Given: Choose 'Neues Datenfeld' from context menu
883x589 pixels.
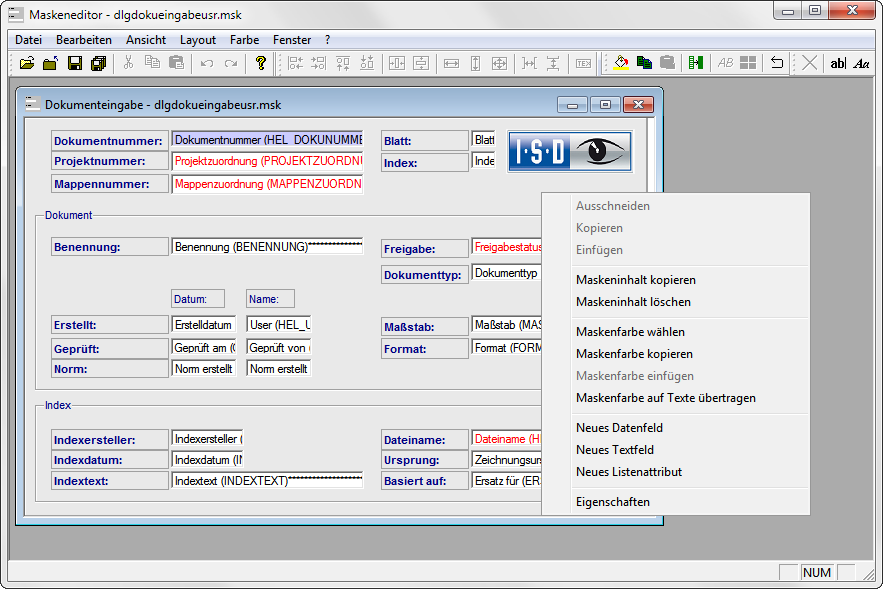Looking at the screenshot, I should [619, 428].
